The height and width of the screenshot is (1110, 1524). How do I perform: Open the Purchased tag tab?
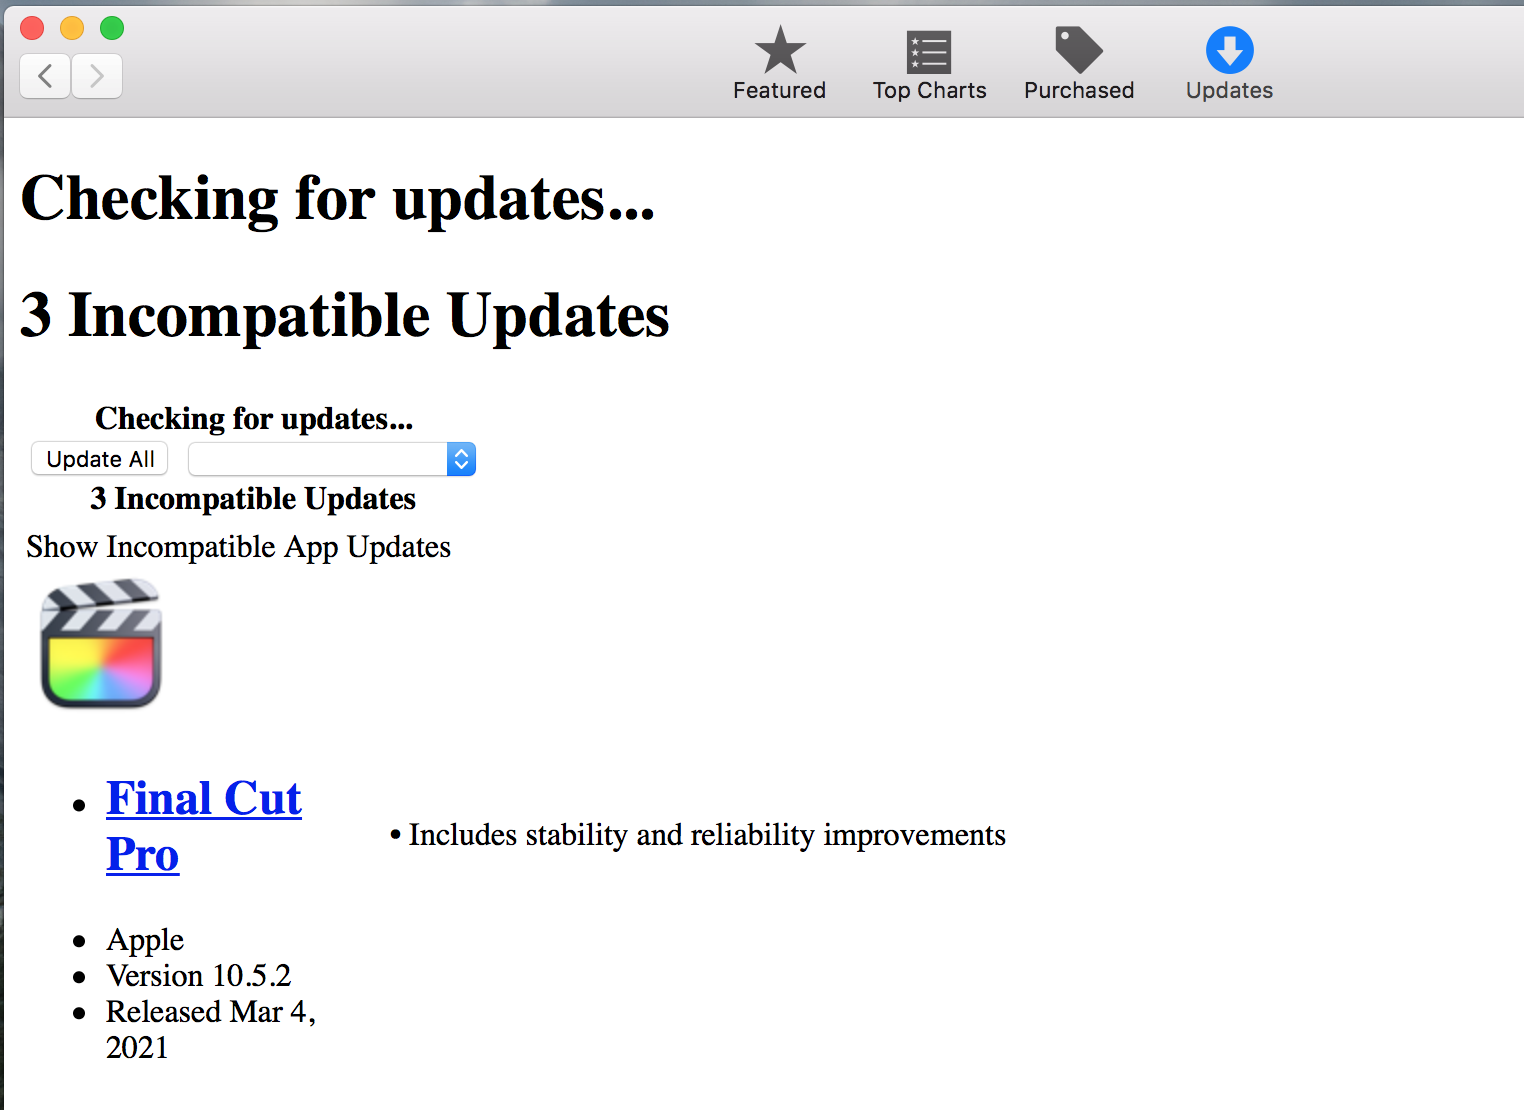pyautogui.click(x=1079, y=64)
